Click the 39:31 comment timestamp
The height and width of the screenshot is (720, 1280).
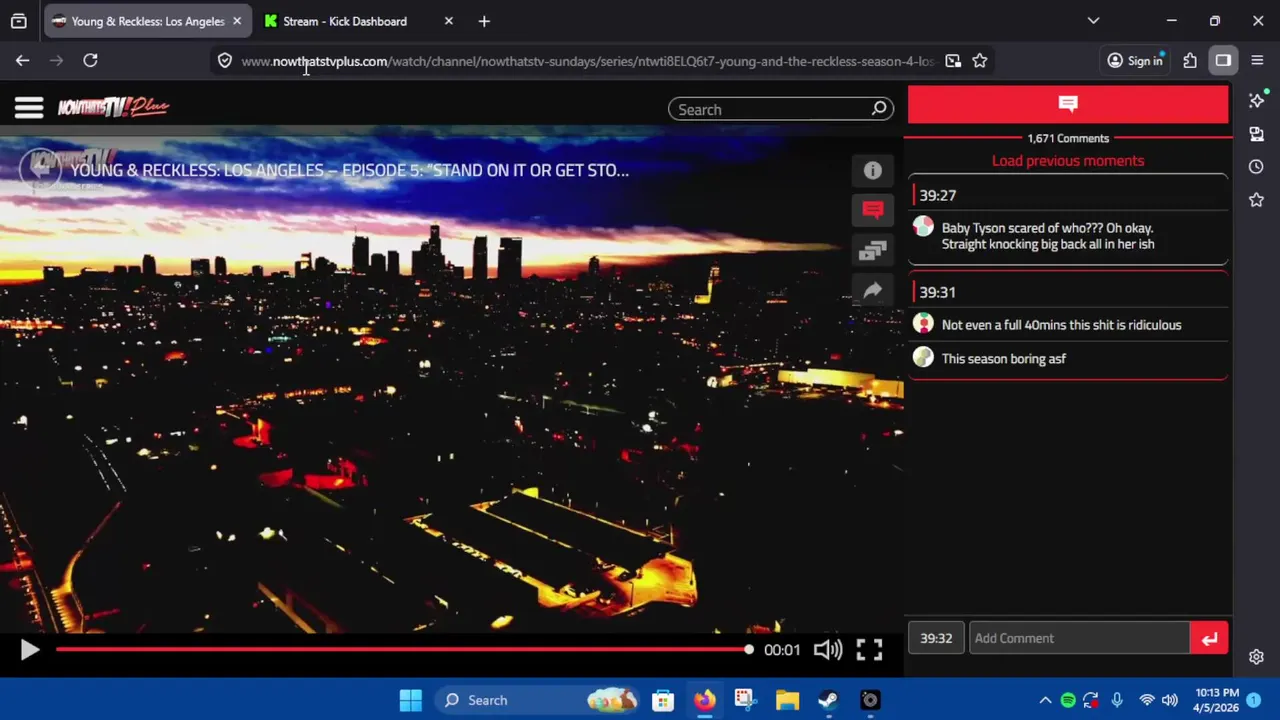(937, 292)
